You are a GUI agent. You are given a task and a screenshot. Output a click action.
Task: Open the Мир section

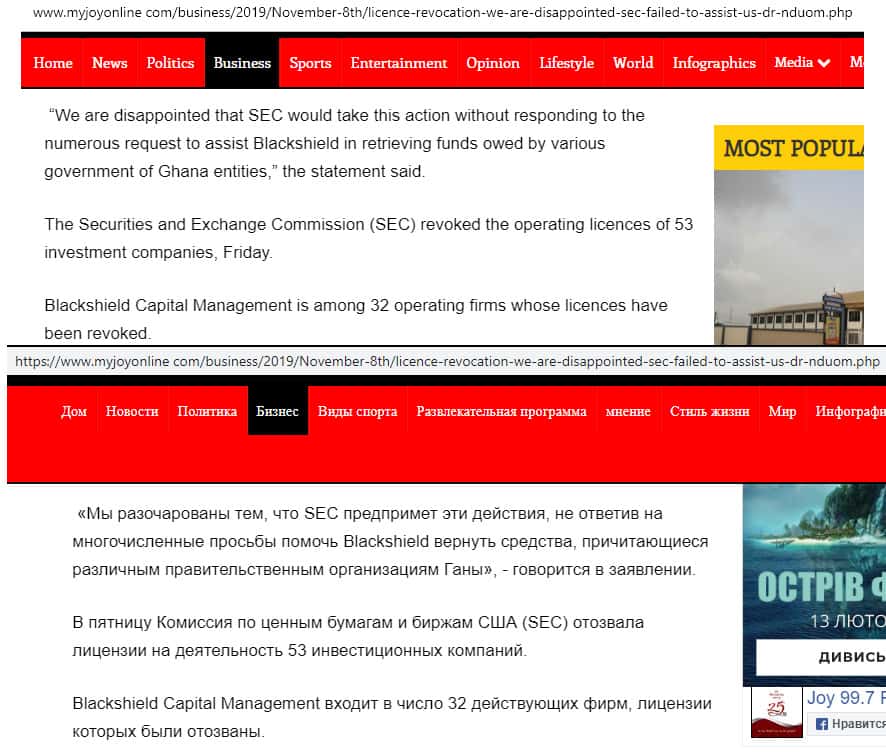point(782,411)
